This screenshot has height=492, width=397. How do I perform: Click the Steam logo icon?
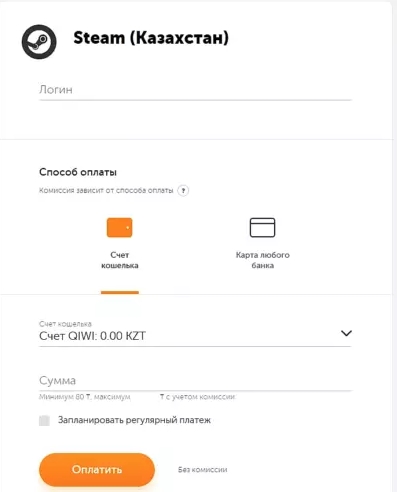pyautogui.click(x=39, y=42)
